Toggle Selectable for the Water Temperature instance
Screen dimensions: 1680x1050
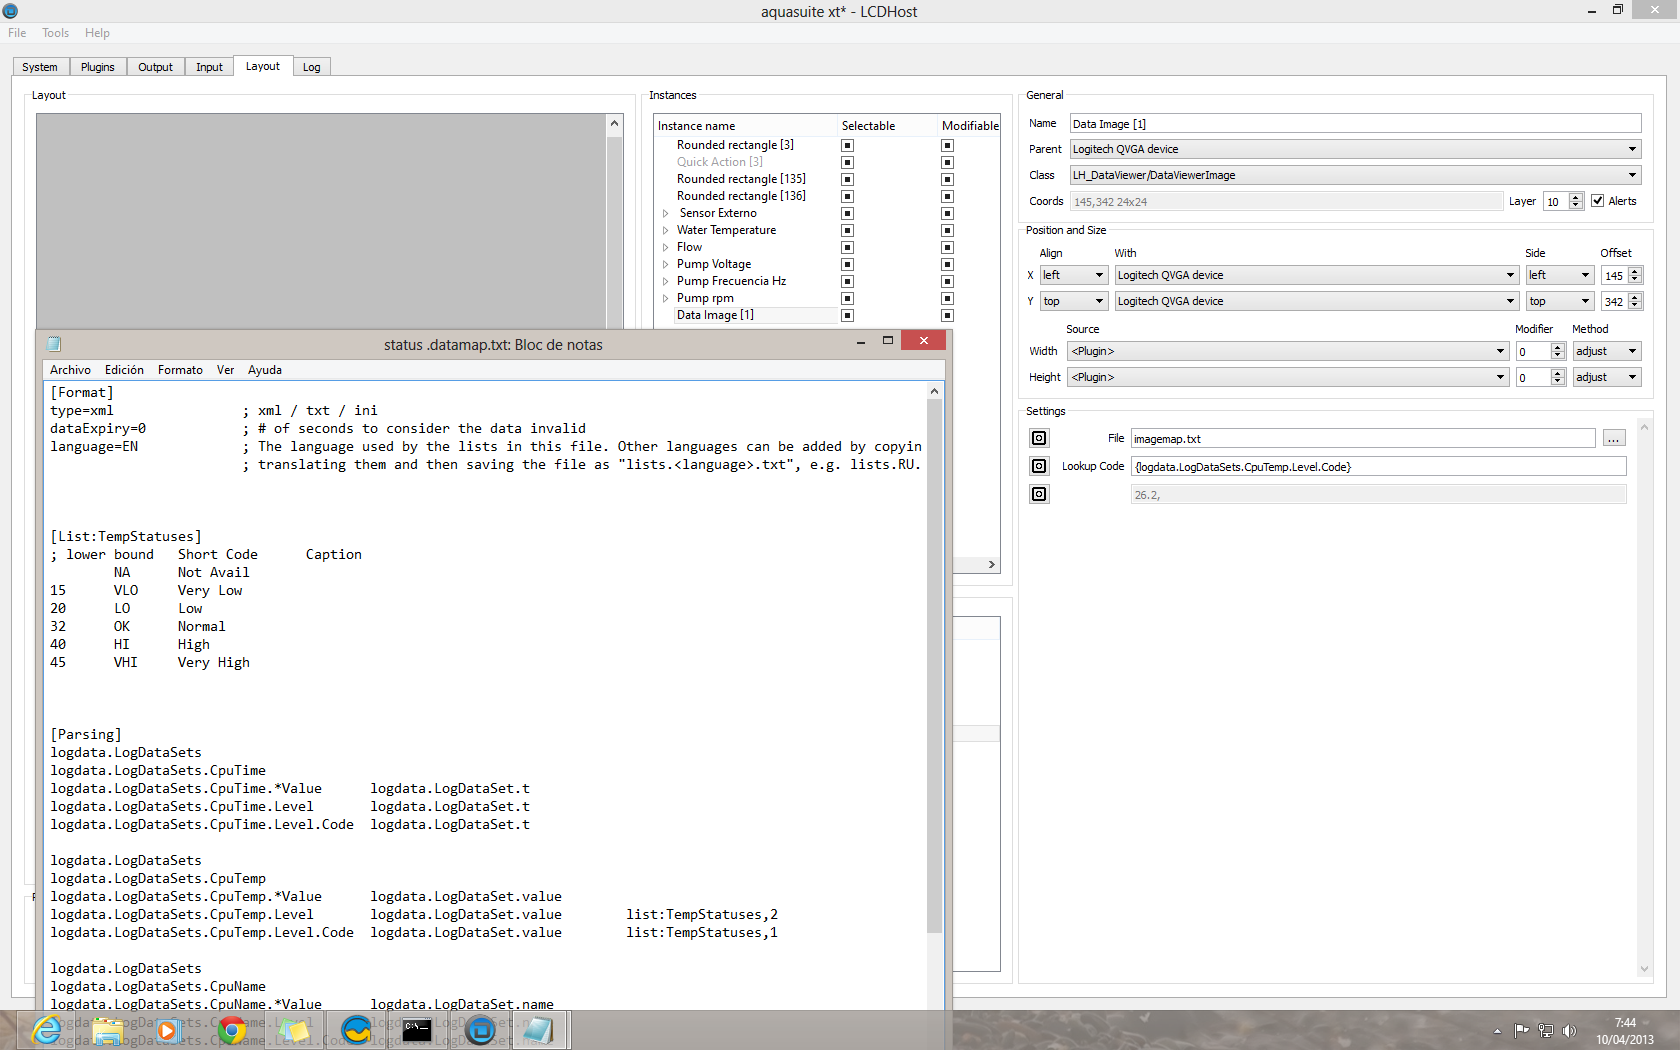[x=847, y=230]
